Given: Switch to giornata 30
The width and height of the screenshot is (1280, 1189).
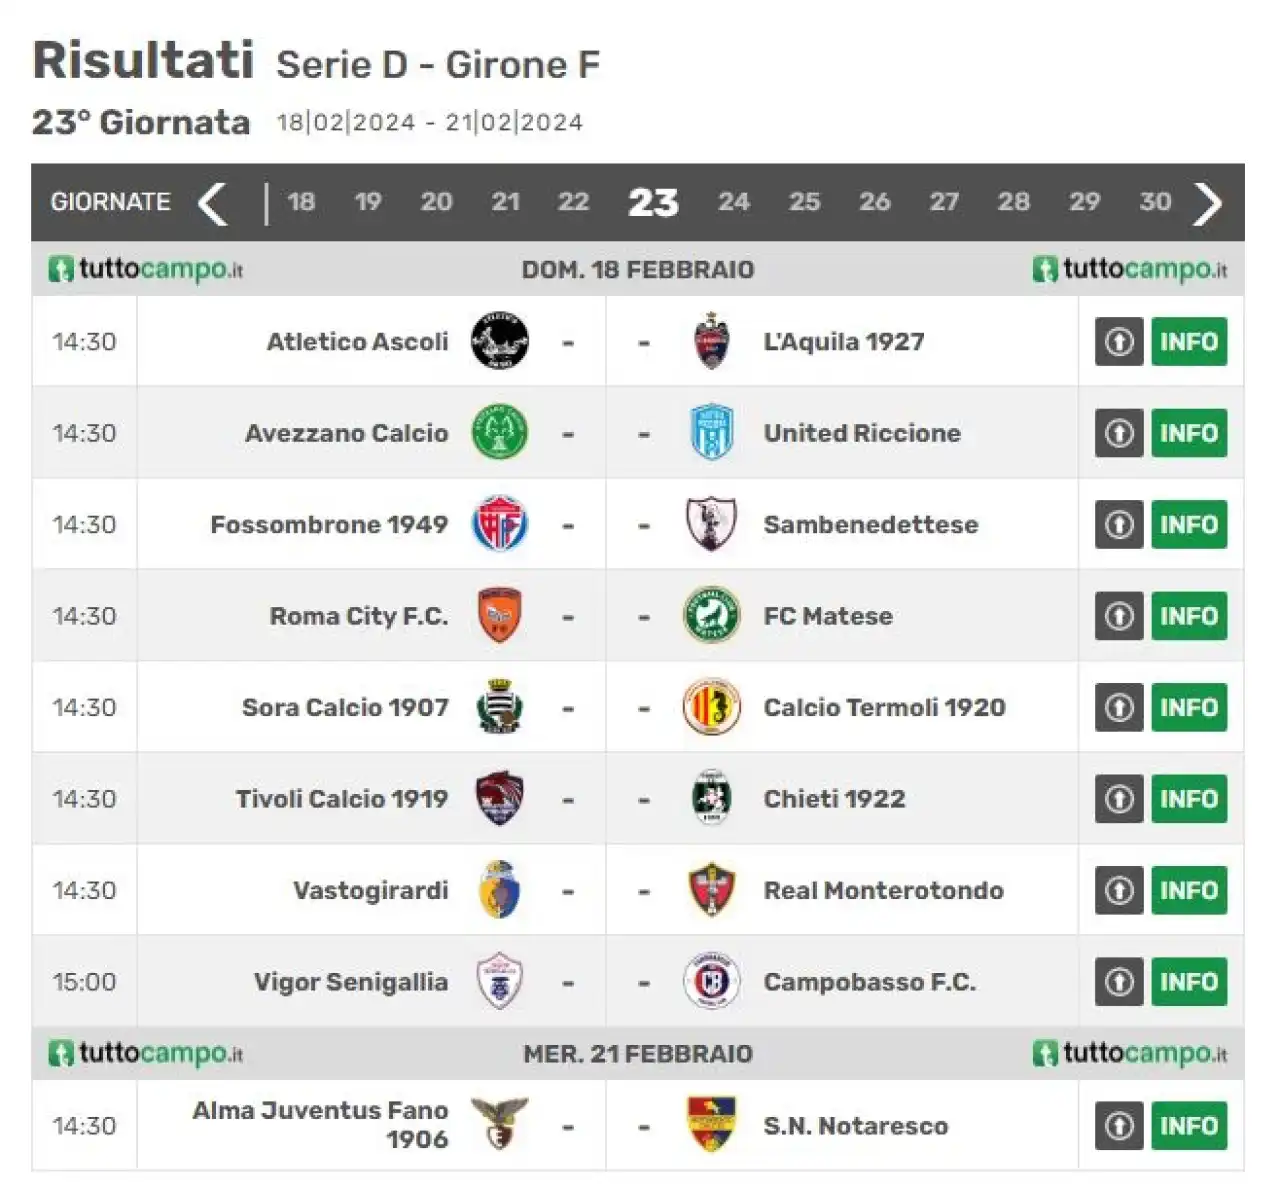Looking at the screenshot, I should 1155,202.
